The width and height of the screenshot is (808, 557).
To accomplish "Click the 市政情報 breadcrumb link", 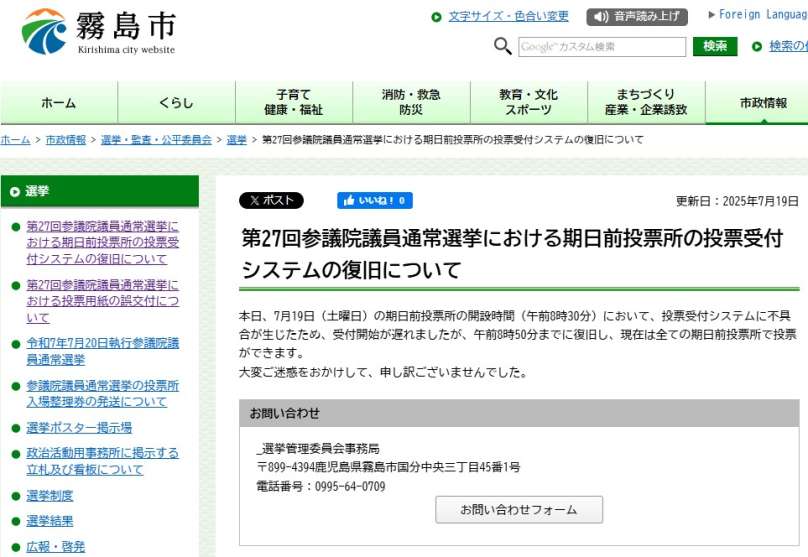I will pos(66,140).
